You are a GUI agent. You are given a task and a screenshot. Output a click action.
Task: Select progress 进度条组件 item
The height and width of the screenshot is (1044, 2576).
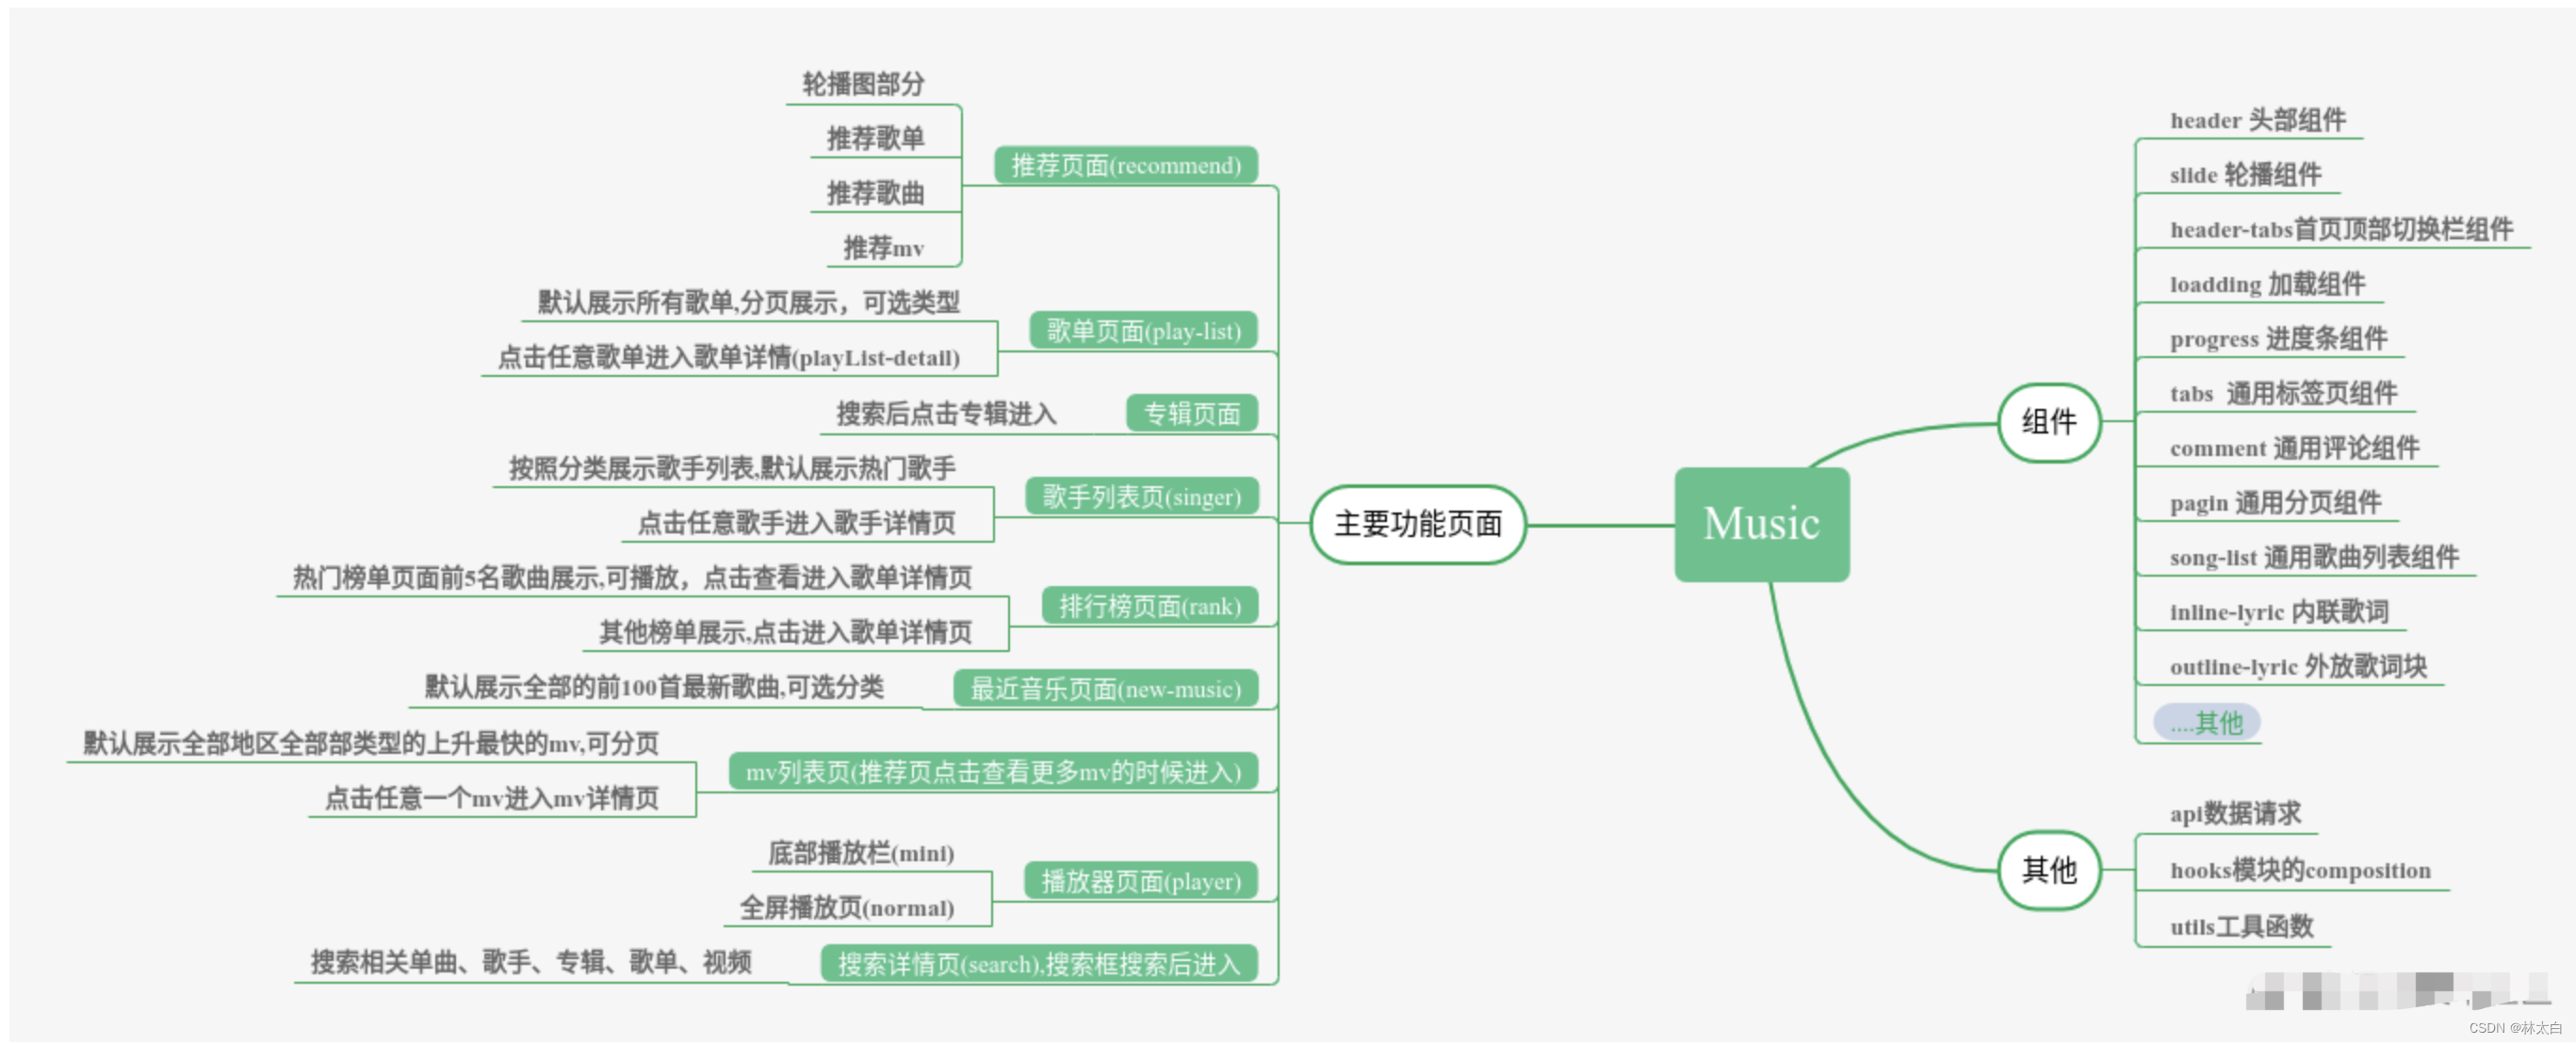tap(2278, 339)
